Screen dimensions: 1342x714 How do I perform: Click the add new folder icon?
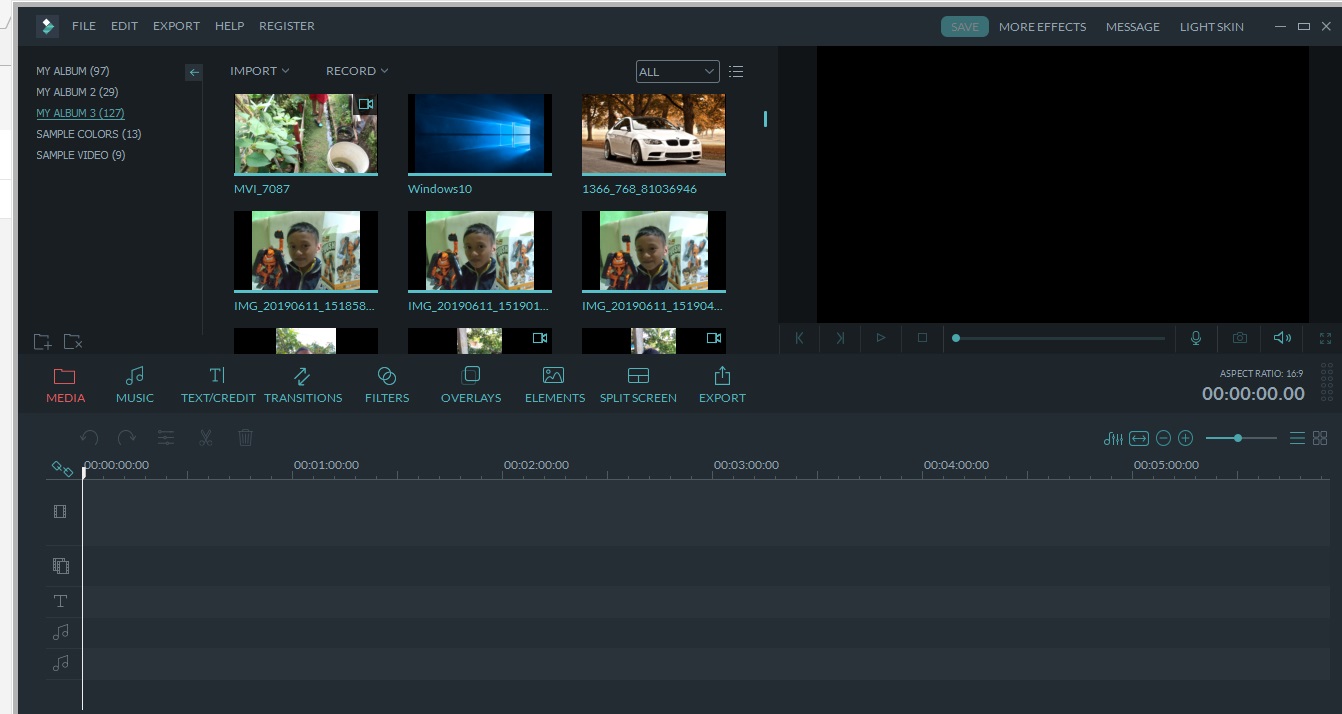pyautogui.click(x=42, y=342)
